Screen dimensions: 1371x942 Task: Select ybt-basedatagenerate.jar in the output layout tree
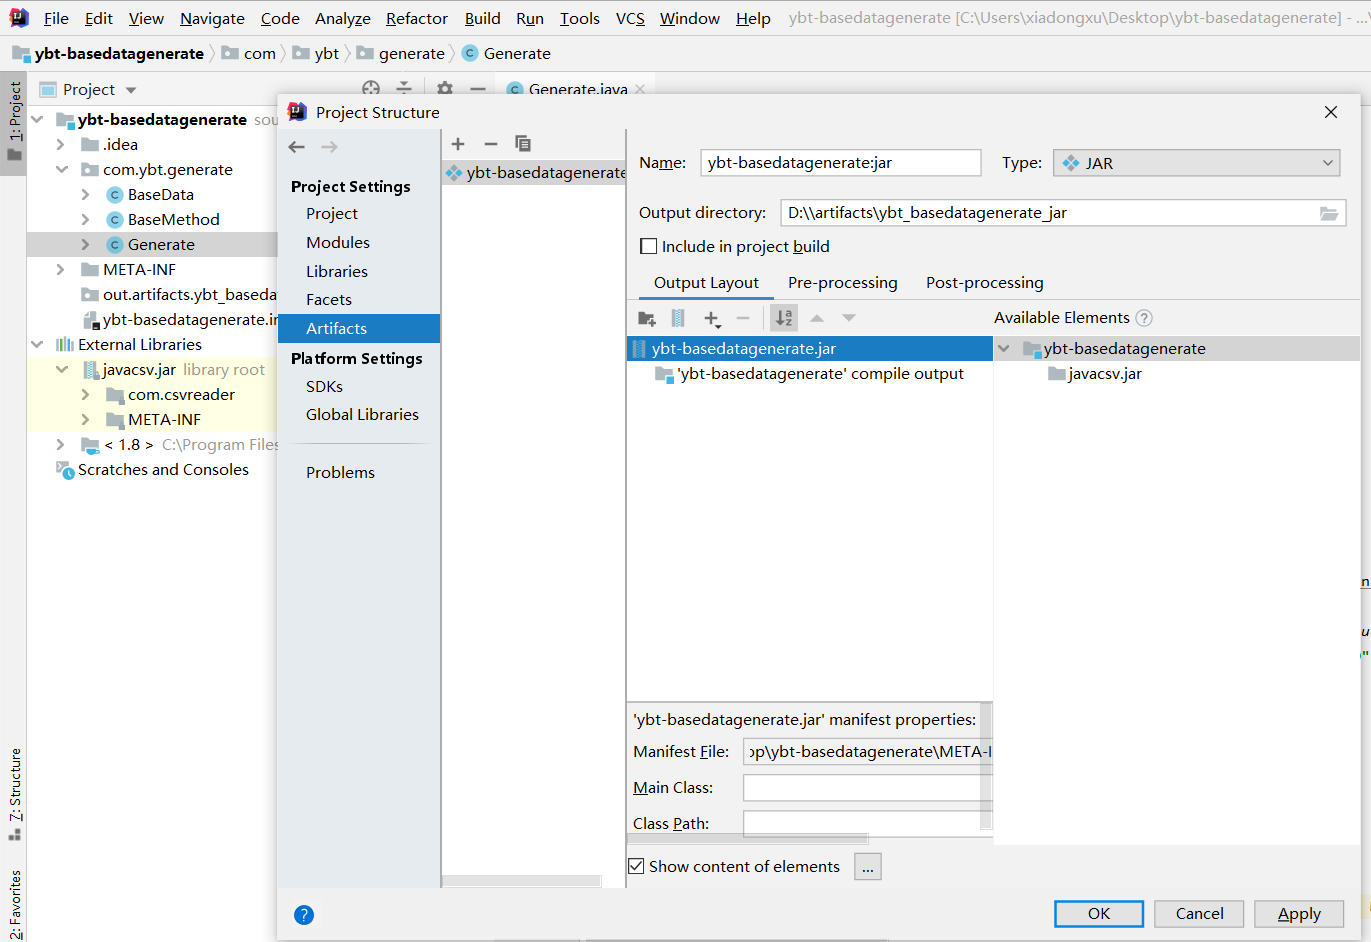[x=810, y=349]
